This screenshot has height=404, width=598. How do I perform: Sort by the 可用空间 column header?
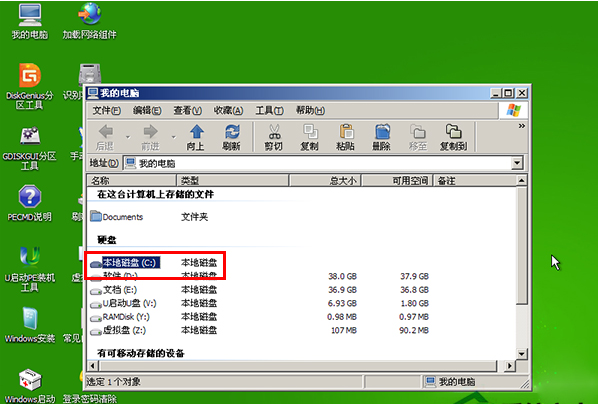[x=397, y=180]
